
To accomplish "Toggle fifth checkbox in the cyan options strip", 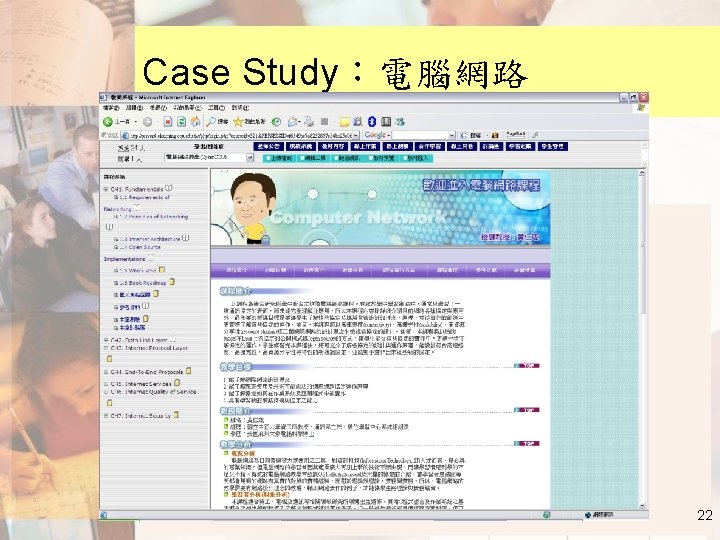I will coord(405,158).
